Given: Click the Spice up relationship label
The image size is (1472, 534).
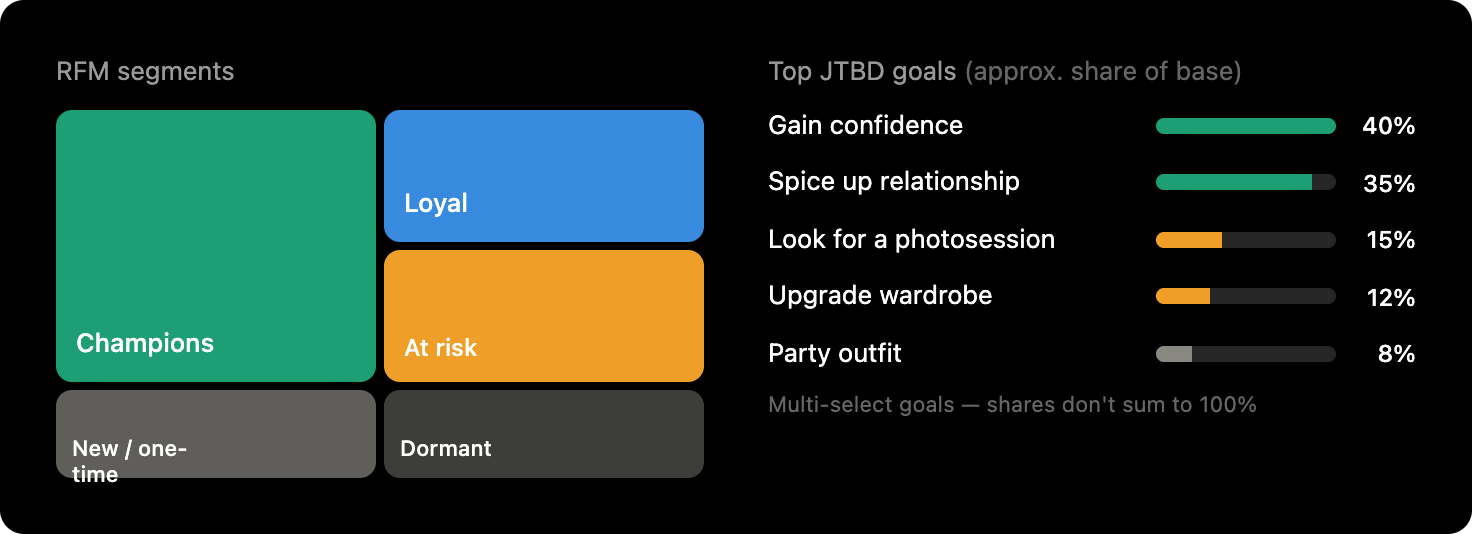Looking at the screenshot, I should 894,182.
